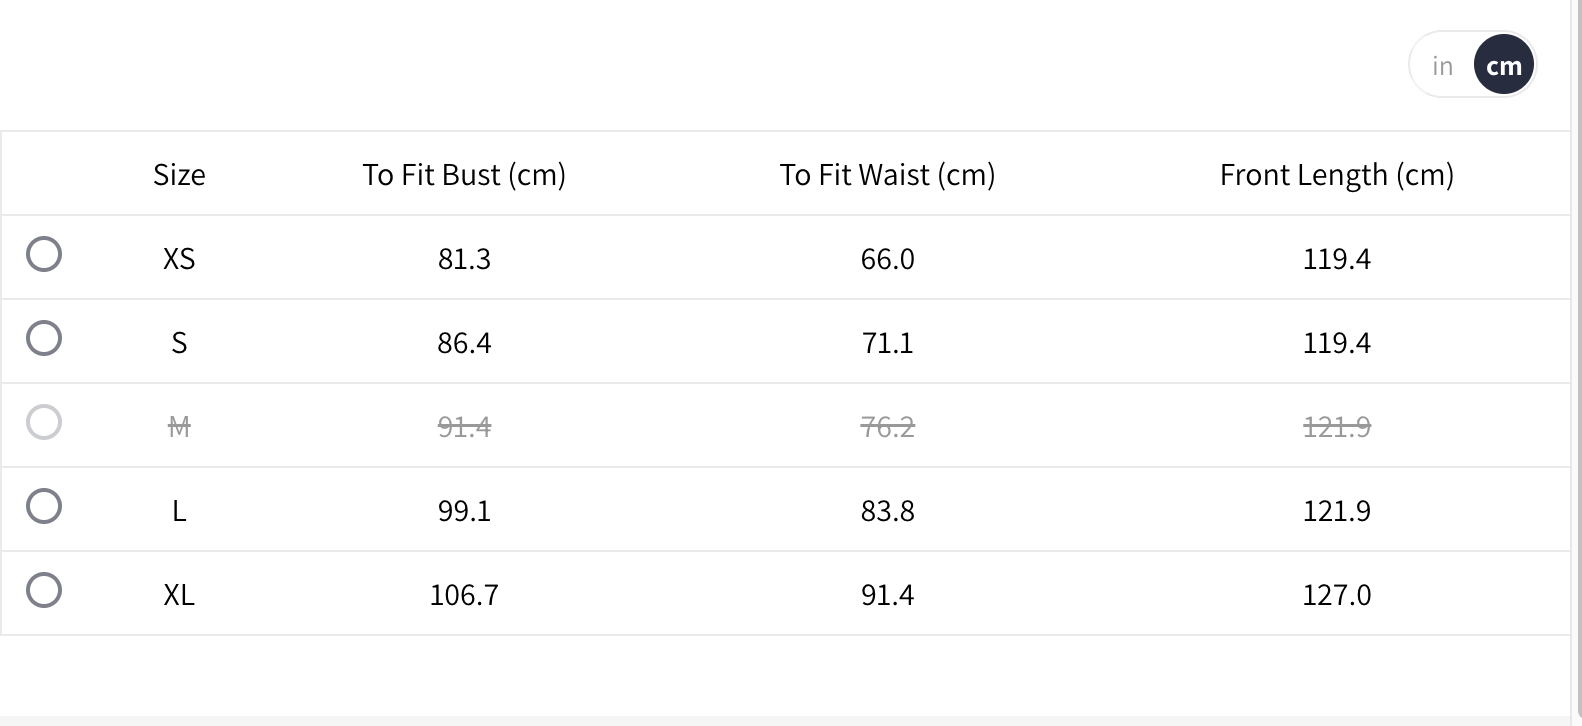1582x726 pixels.
Task: Click the Front Length column header
Action: point(1336,175)
